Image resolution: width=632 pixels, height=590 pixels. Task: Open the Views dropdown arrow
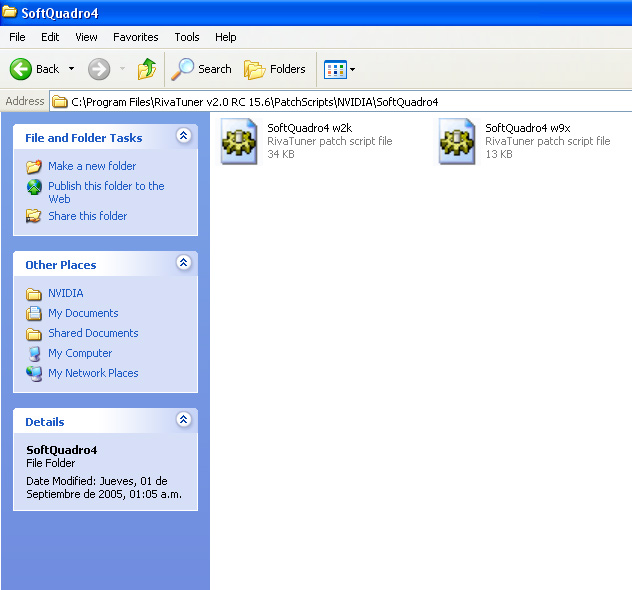tap(352, 69)
